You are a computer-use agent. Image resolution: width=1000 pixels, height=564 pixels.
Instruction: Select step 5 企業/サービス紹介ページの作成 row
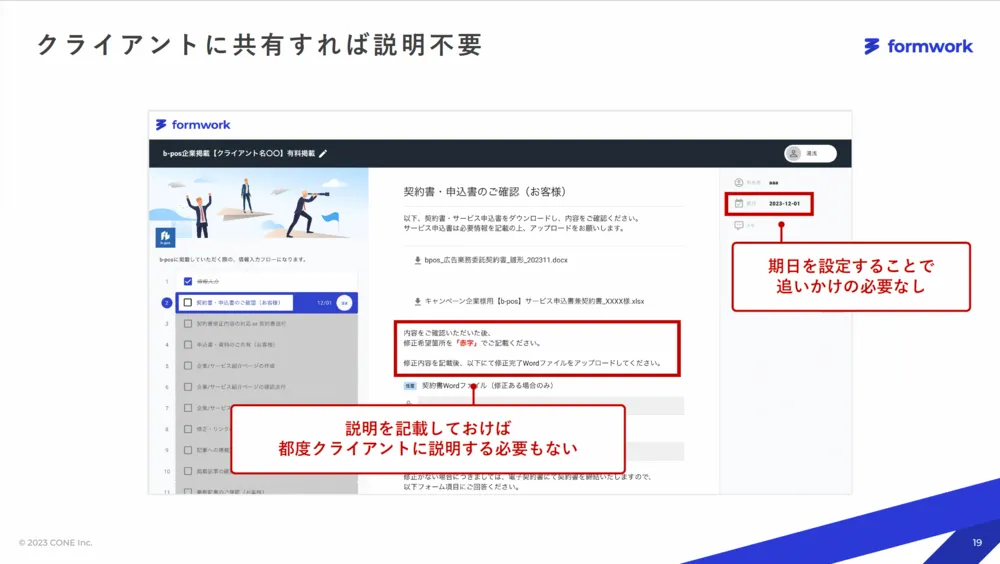point(267,366)
